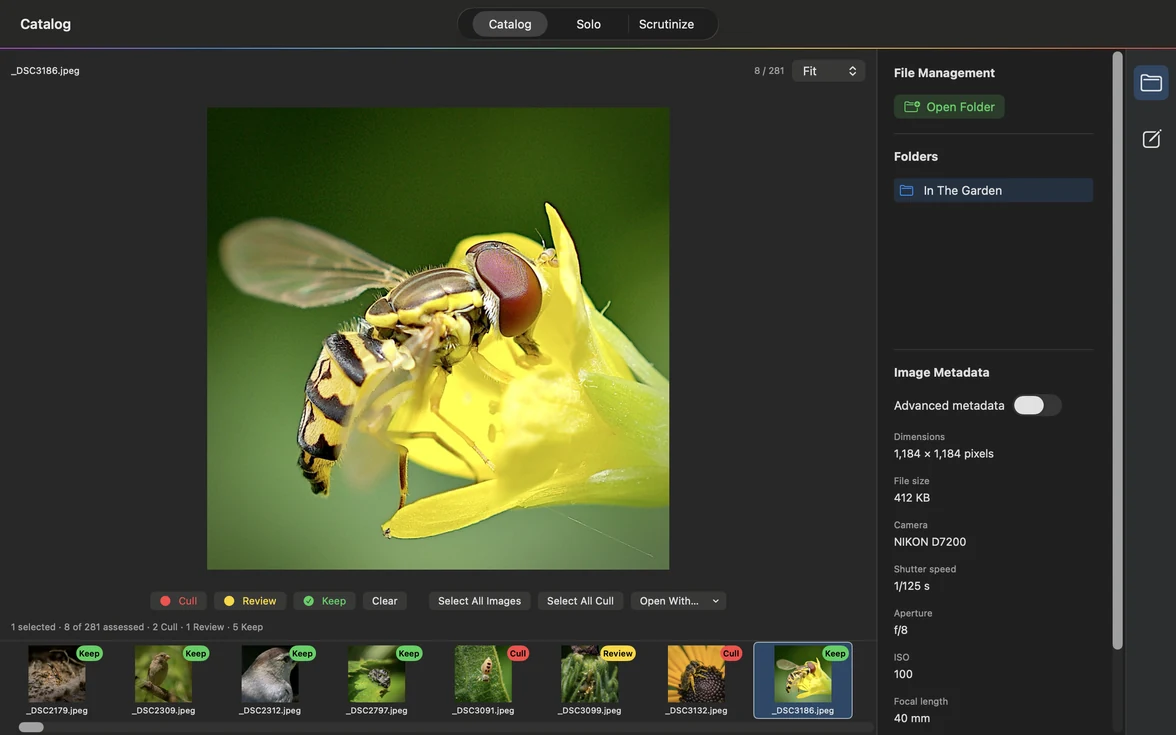This screenshot has width=1176, height=735.
Task: Click the 40 mm focal length value
Action: point(911,718)
